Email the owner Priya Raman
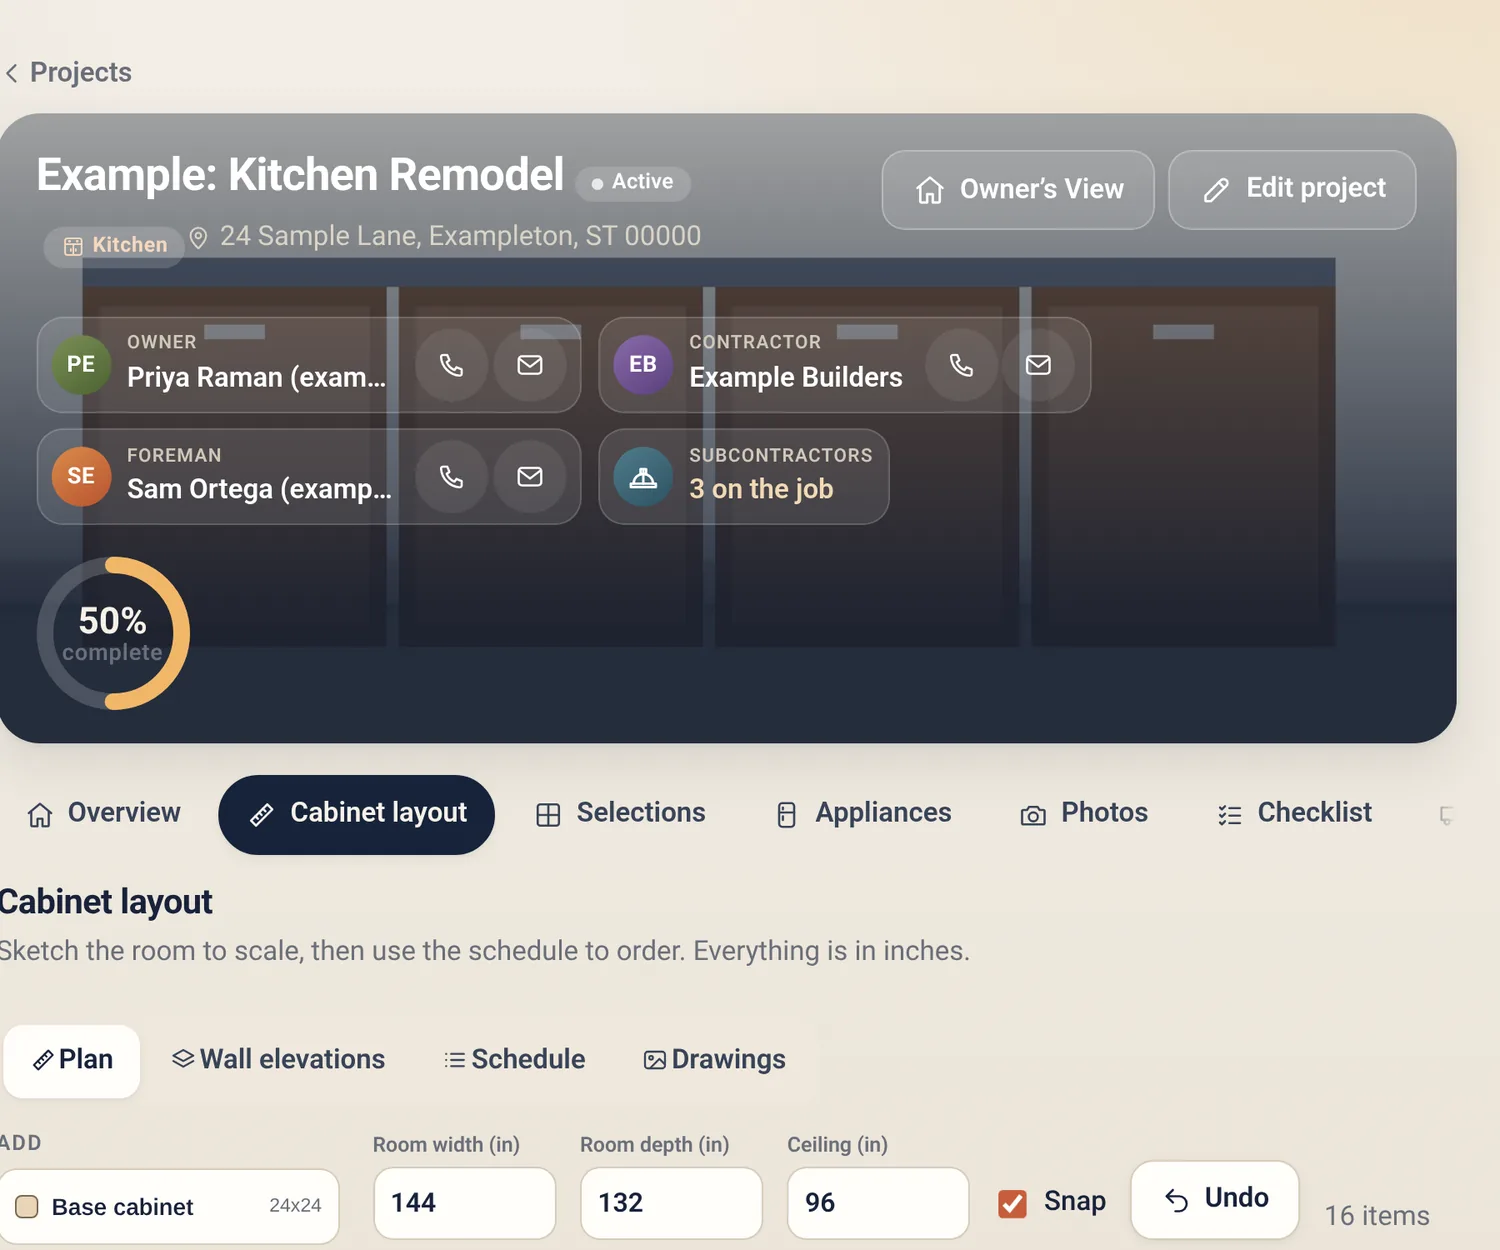 (x=530, y=365)
